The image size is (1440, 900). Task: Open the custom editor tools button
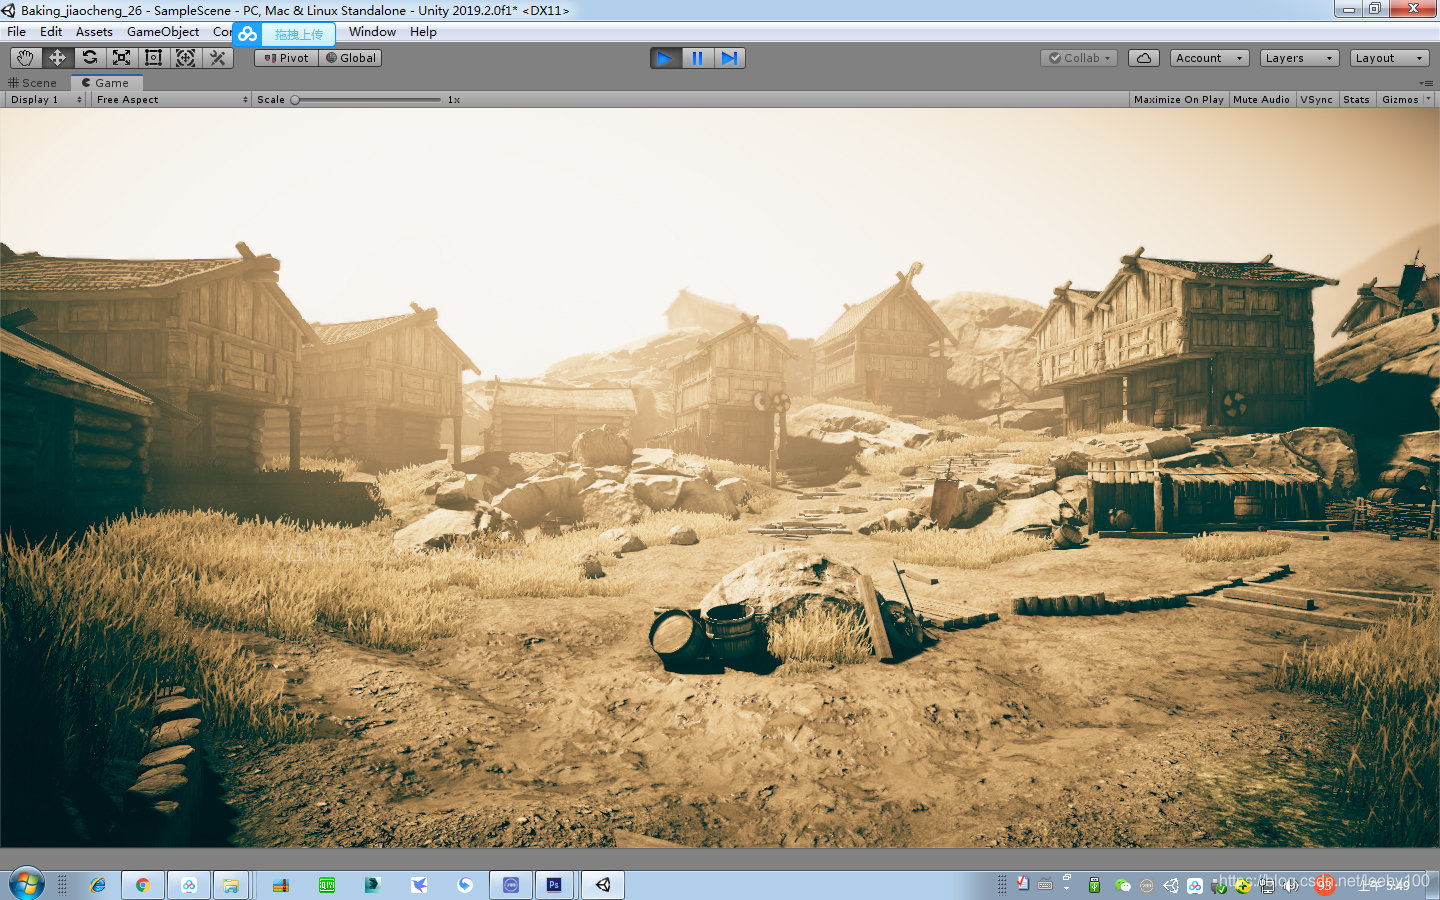tap(217, 58)
